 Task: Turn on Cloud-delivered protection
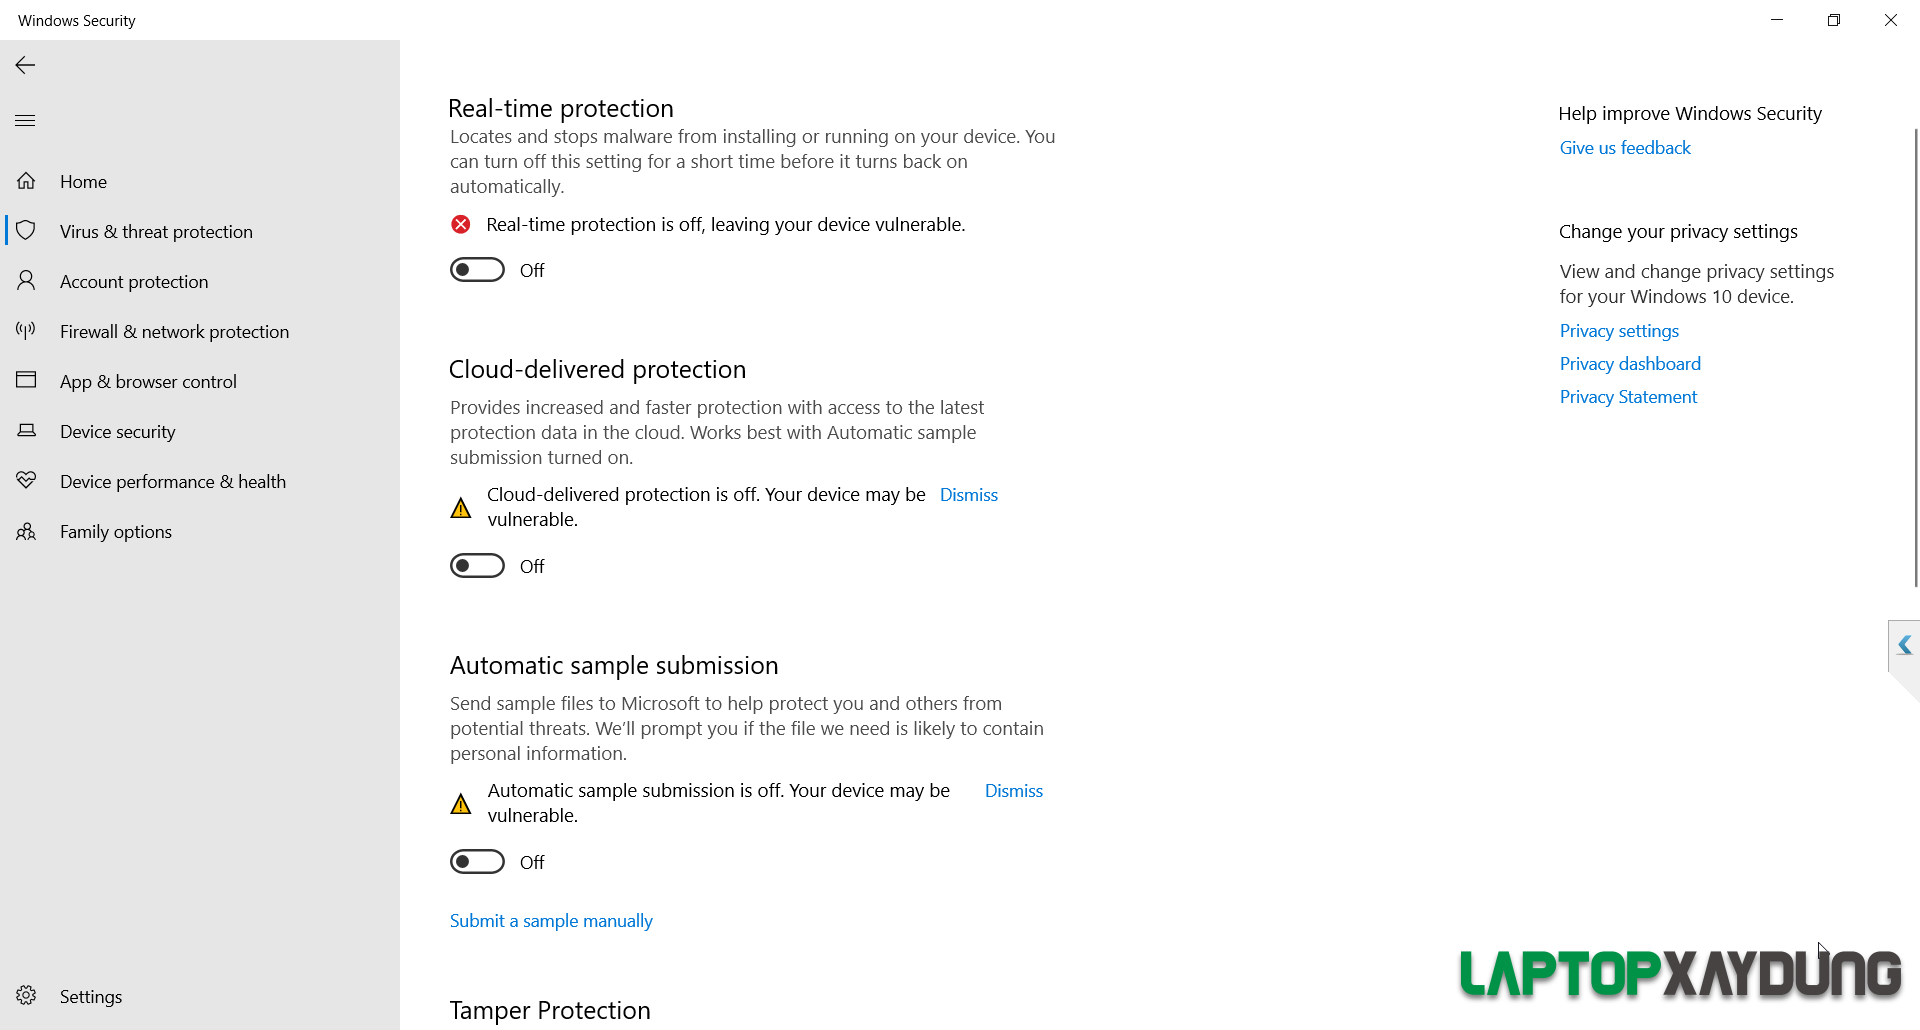coord(477,565)
